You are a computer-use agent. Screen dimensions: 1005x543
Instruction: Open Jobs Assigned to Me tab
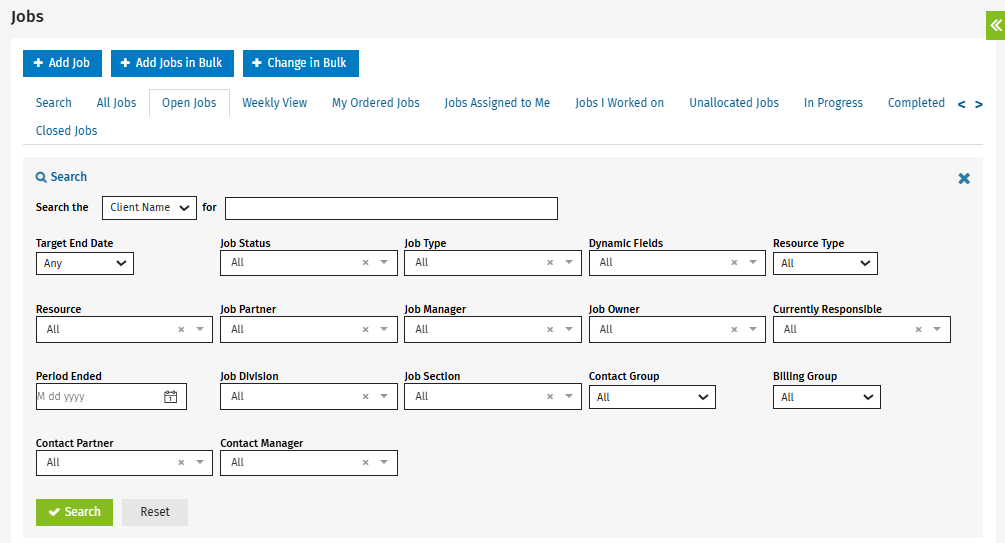coord(497,103)
